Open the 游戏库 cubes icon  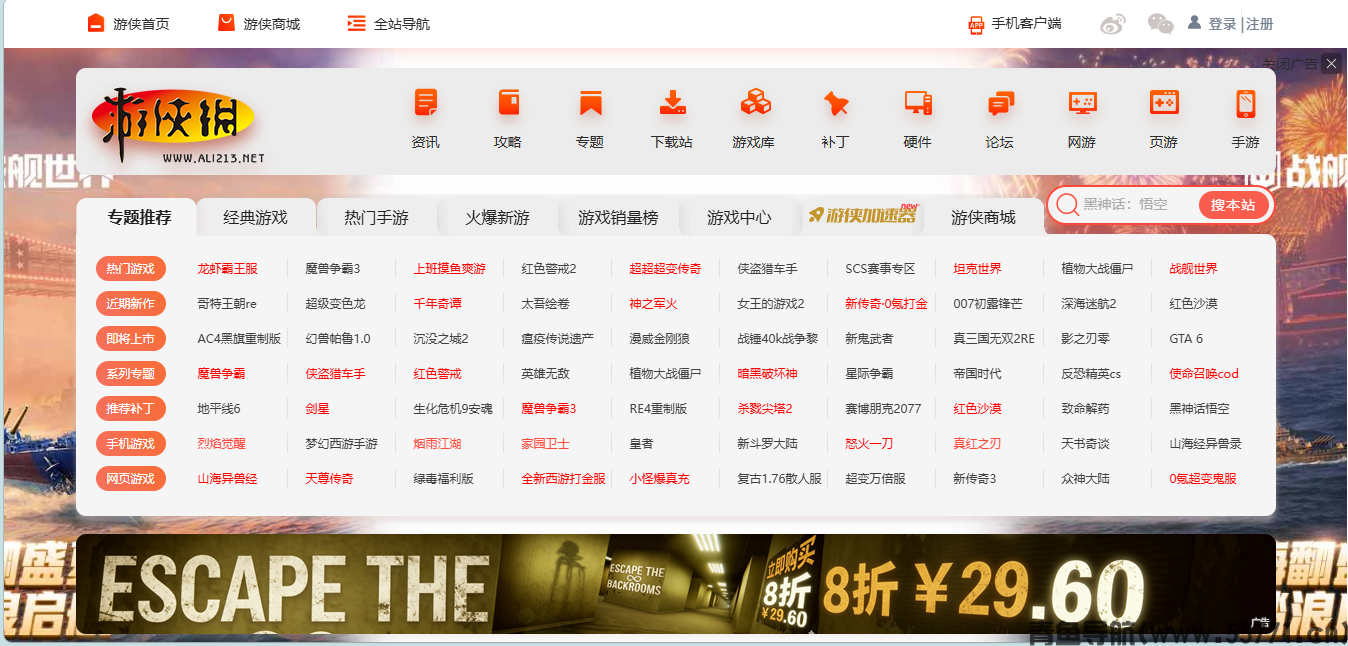tap(754, 103)
